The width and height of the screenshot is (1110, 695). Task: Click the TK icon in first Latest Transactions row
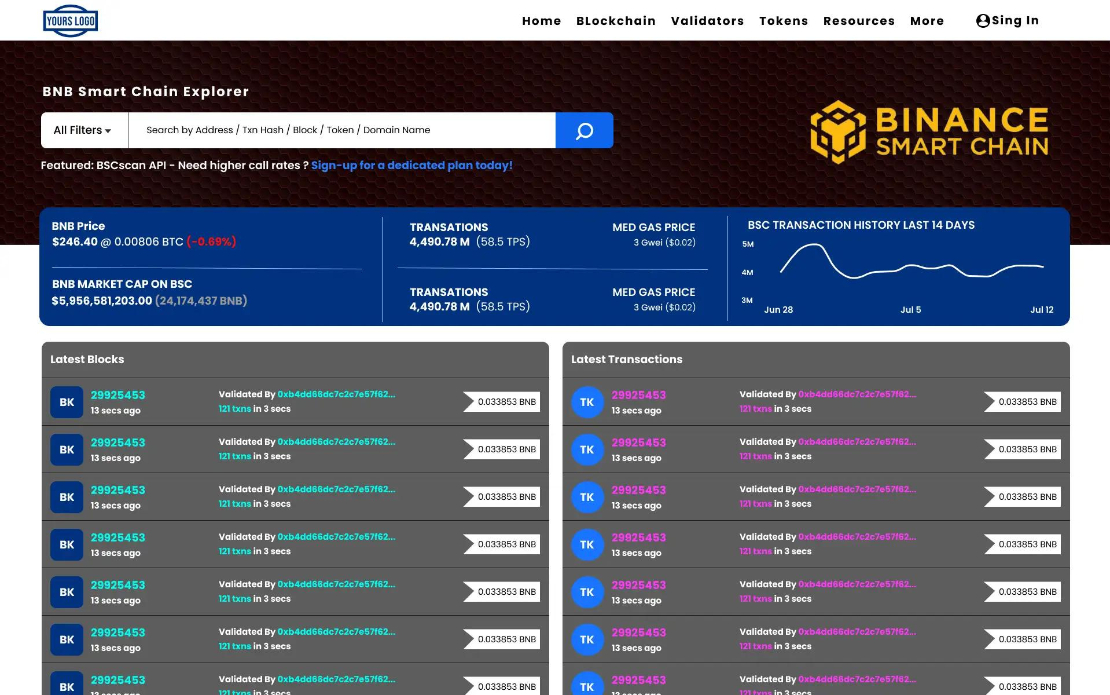[587, 402]
